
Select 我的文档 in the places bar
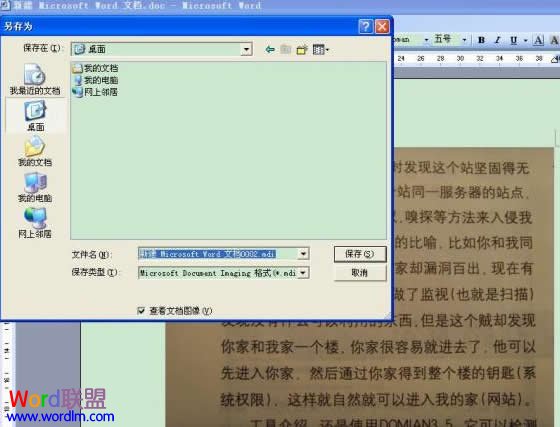(35, 152)
